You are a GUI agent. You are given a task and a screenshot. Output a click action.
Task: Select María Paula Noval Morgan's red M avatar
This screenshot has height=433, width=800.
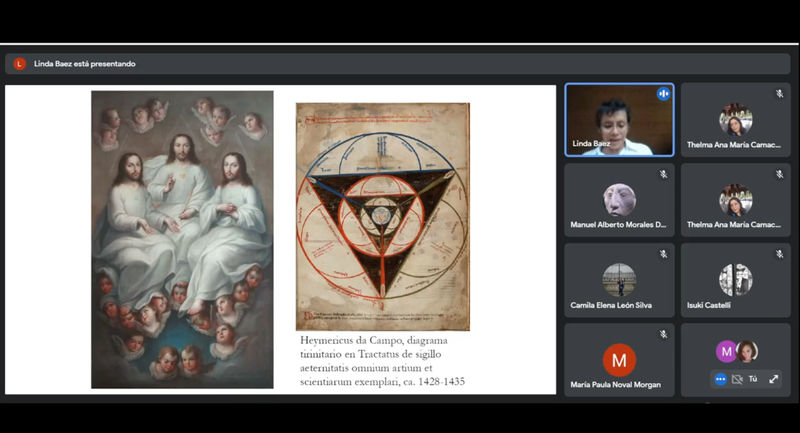tap(619, 360)
